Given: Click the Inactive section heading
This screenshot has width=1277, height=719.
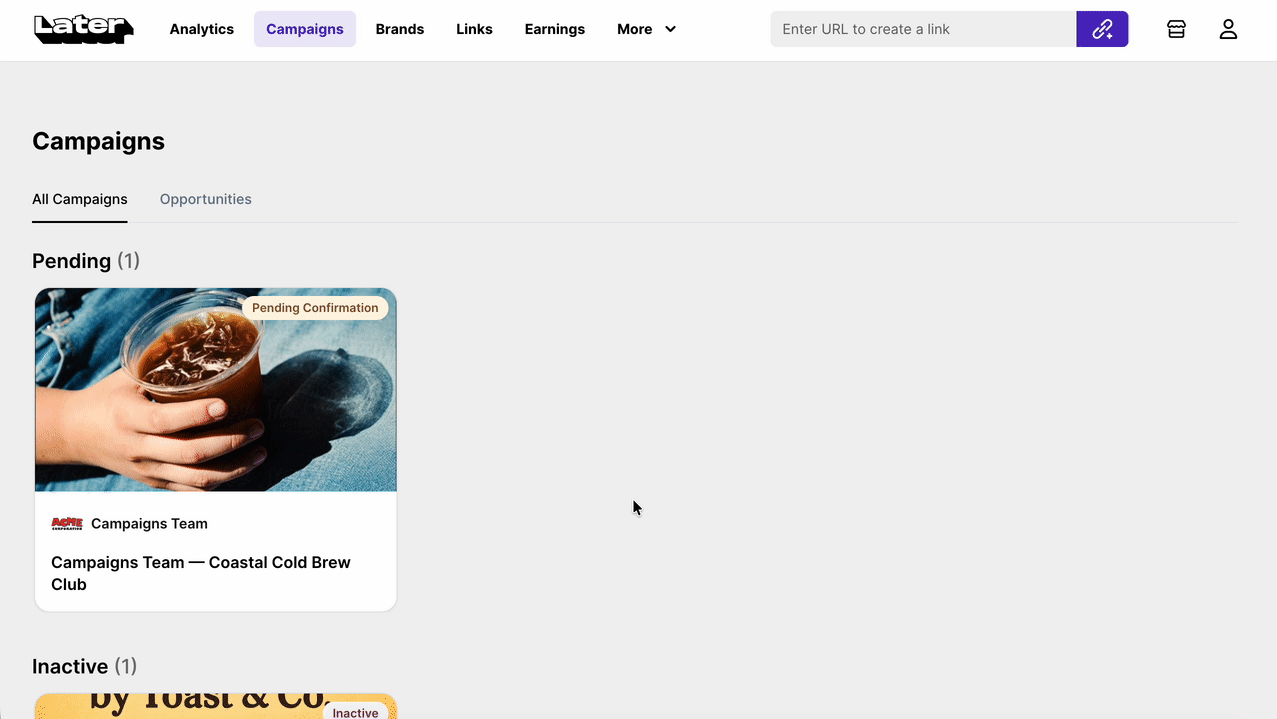Looking at the screenshot, I should (x=85, y=666).
